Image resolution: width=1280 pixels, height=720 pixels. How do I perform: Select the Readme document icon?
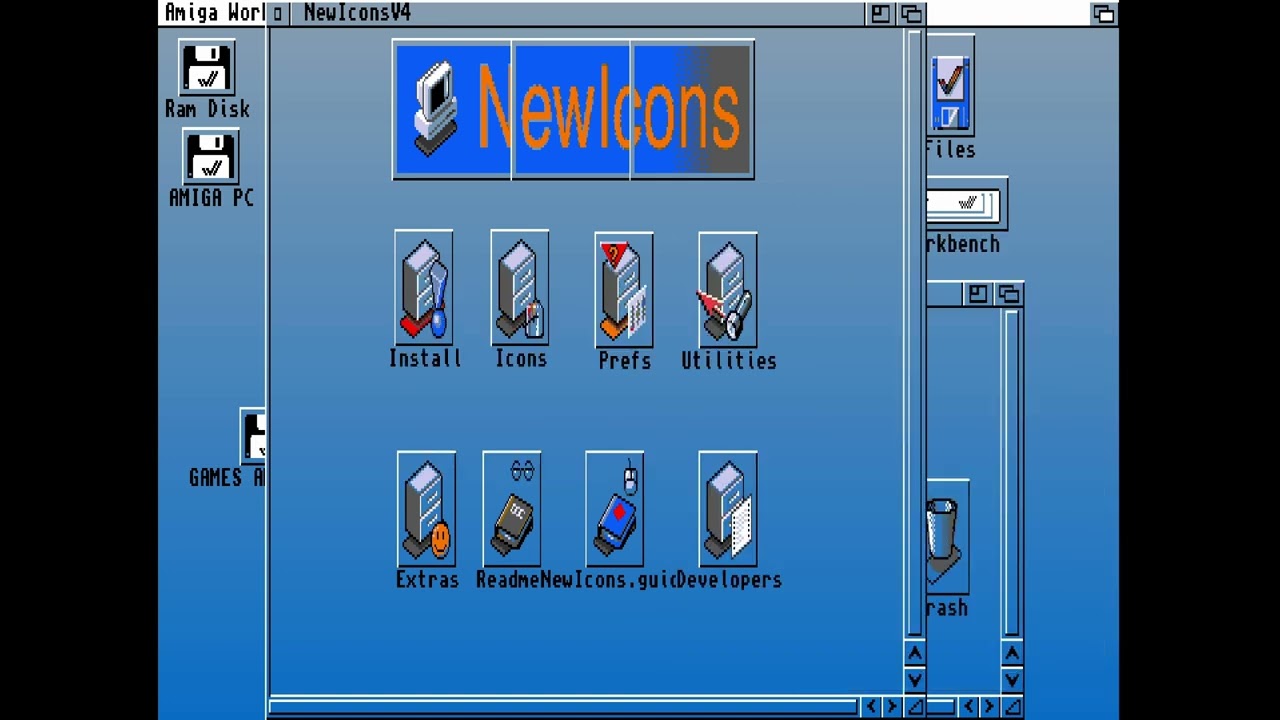coord(511,509)
